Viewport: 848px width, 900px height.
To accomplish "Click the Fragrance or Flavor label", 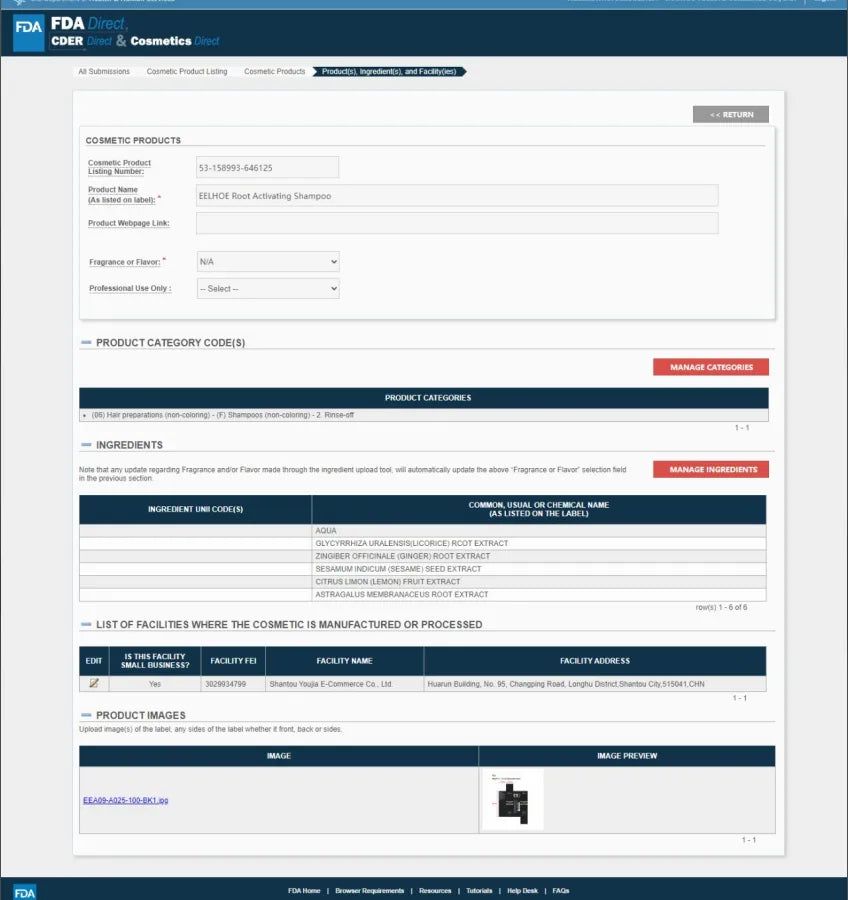I will pyautogui.click(x=125, y=262).
